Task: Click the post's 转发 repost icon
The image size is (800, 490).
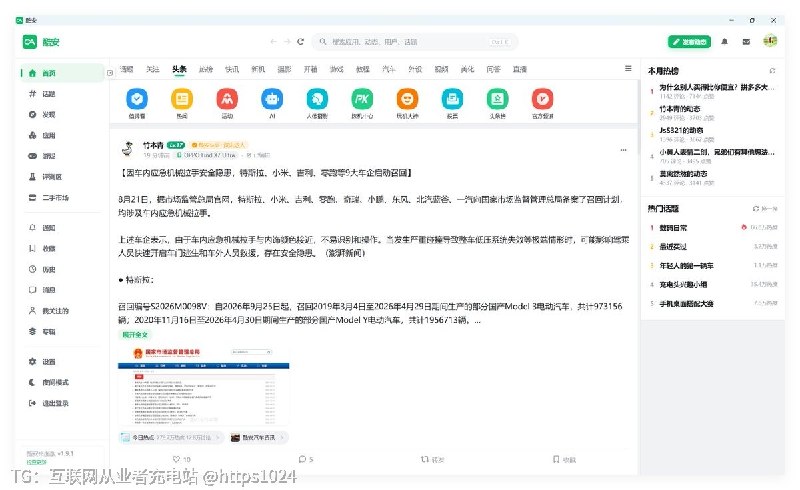Action: click(x=432, y=459)
